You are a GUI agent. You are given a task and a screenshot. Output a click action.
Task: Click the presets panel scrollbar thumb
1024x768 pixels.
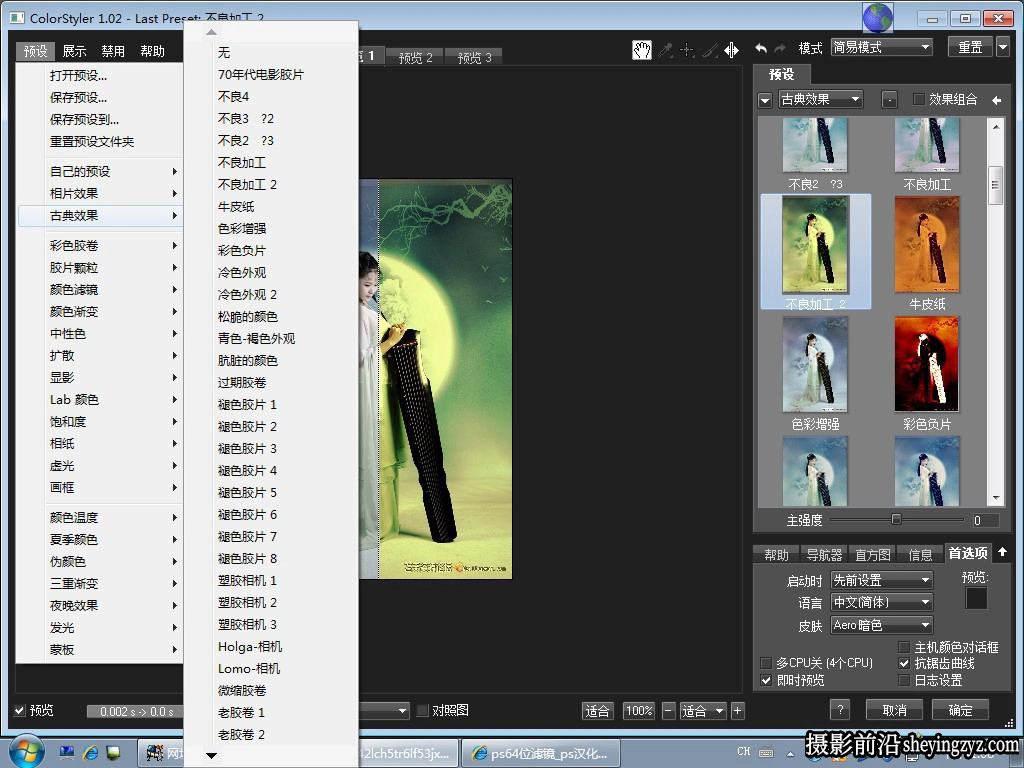995,185
